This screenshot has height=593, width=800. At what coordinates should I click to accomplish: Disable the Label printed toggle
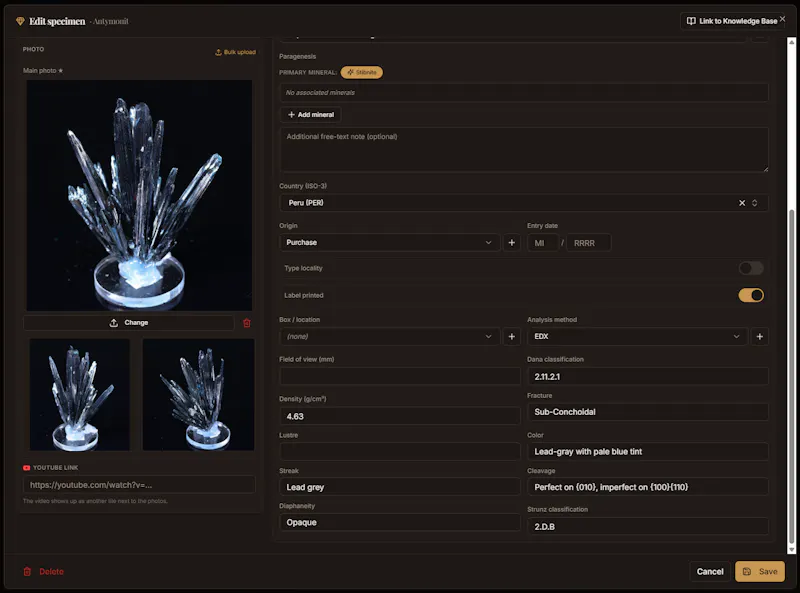751,295
